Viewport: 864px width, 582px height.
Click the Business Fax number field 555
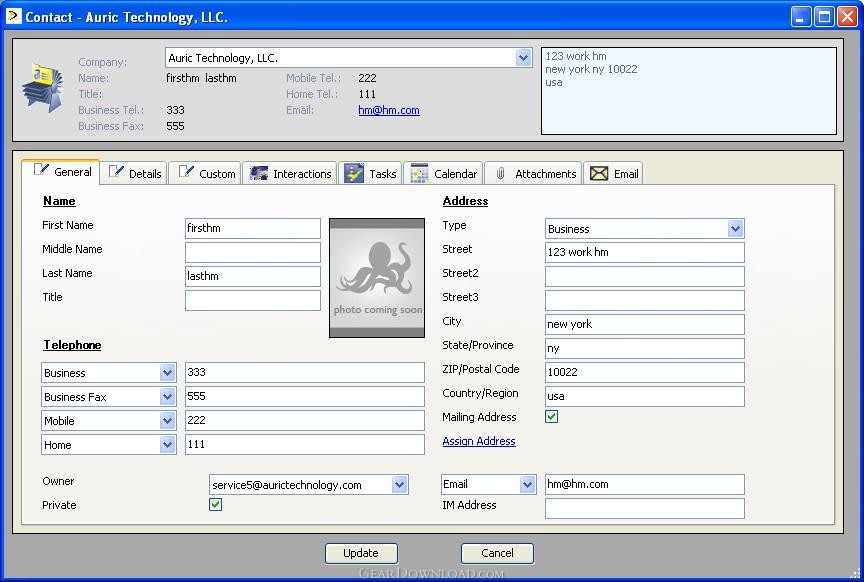coord(305,396)
